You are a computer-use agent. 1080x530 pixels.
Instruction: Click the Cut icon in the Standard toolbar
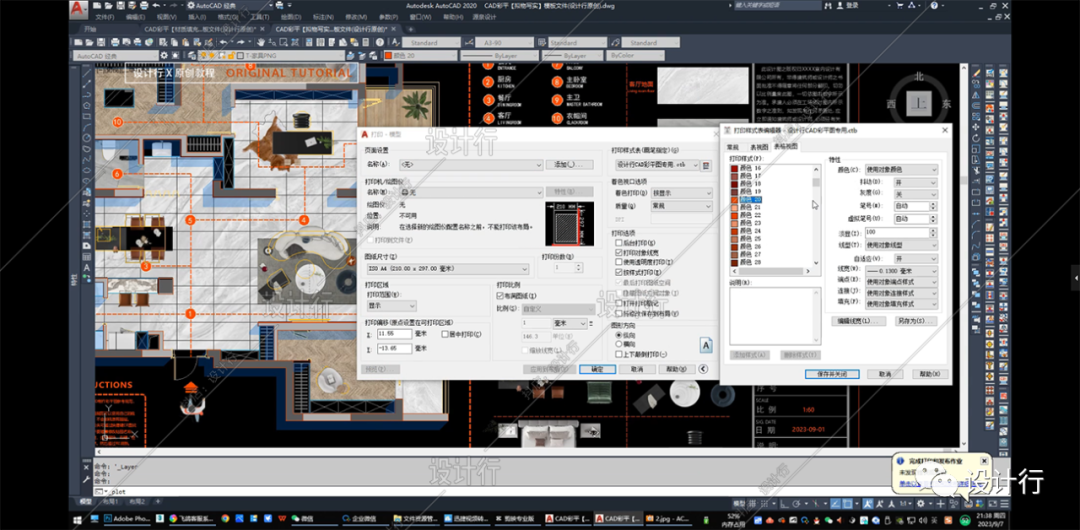[x=163, y=42]
